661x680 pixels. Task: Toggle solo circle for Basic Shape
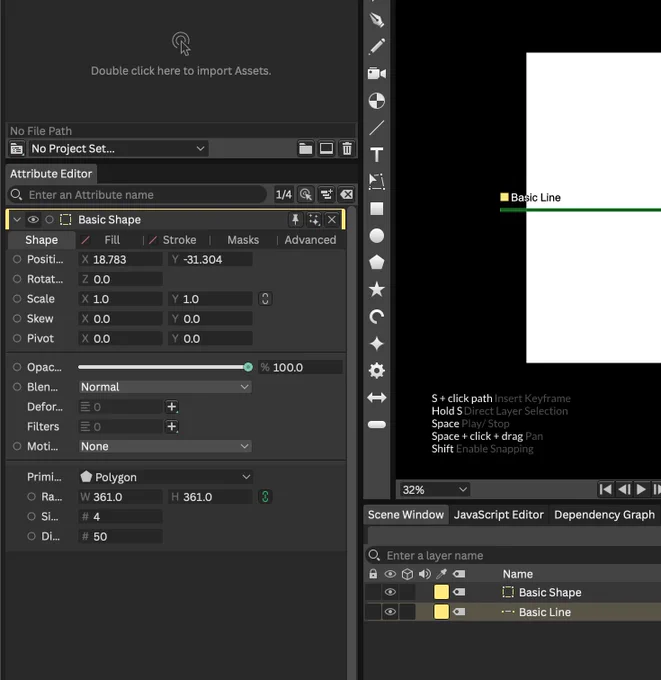pos(49,220)
